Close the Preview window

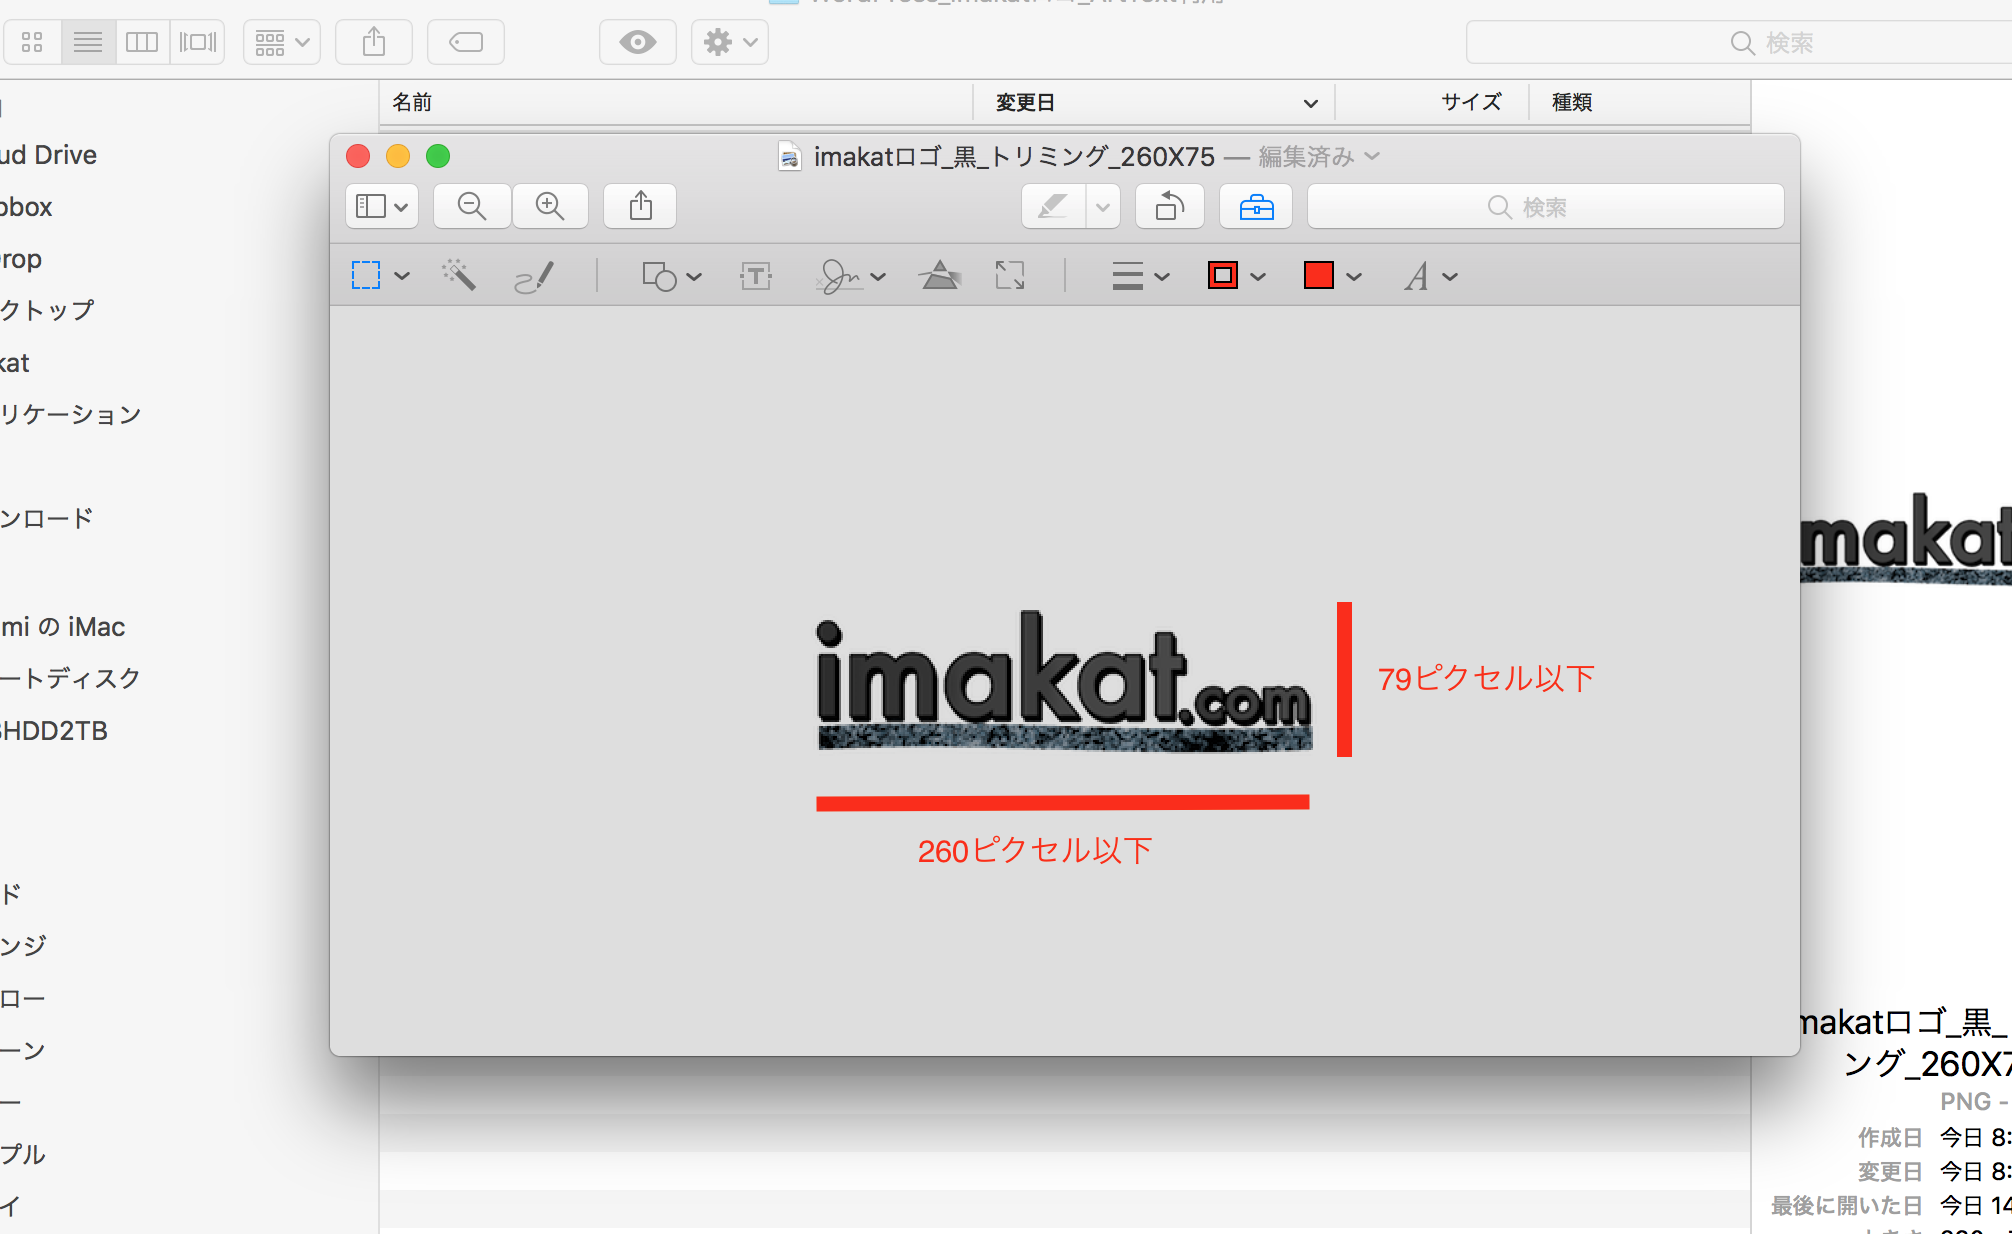click(x=358, y=156)
